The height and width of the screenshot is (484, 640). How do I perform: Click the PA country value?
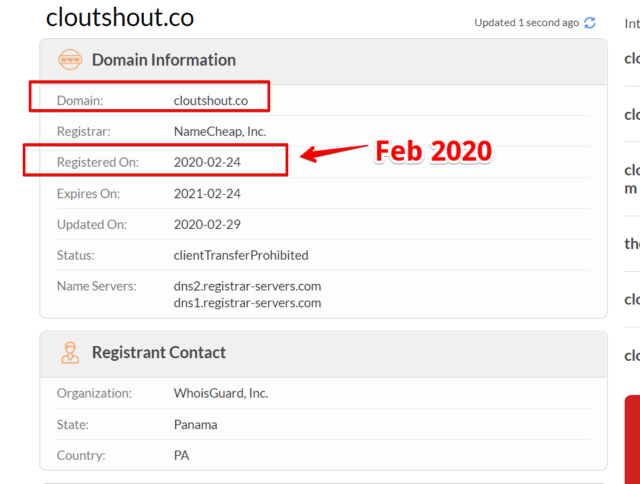(x=182, y=455)
